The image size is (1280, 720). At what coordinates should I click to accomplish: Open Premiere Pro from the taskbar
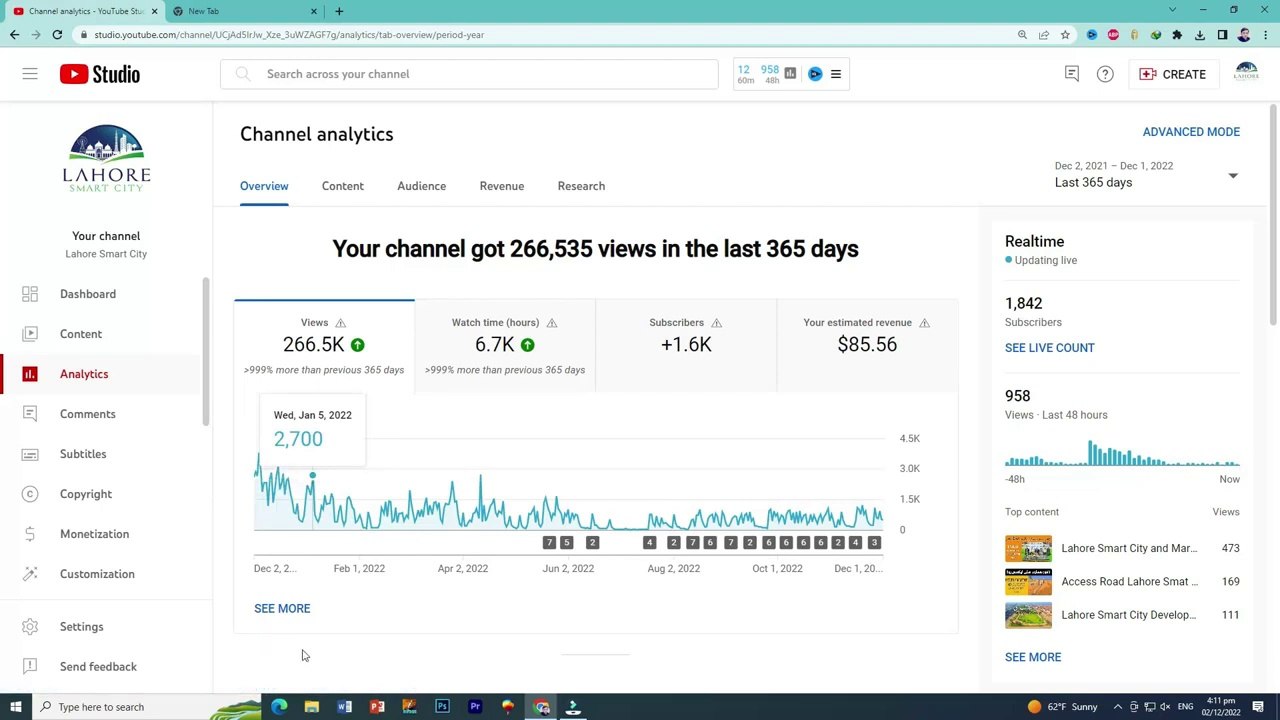tap(475, 707)
